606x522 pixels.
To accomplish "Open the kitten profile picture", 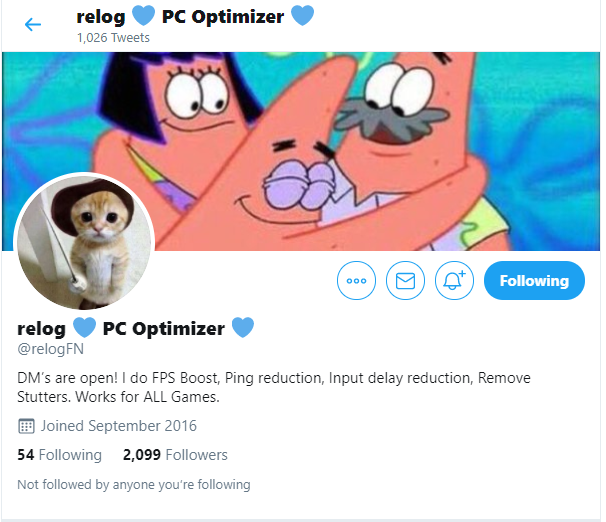I will pos(84,243).
